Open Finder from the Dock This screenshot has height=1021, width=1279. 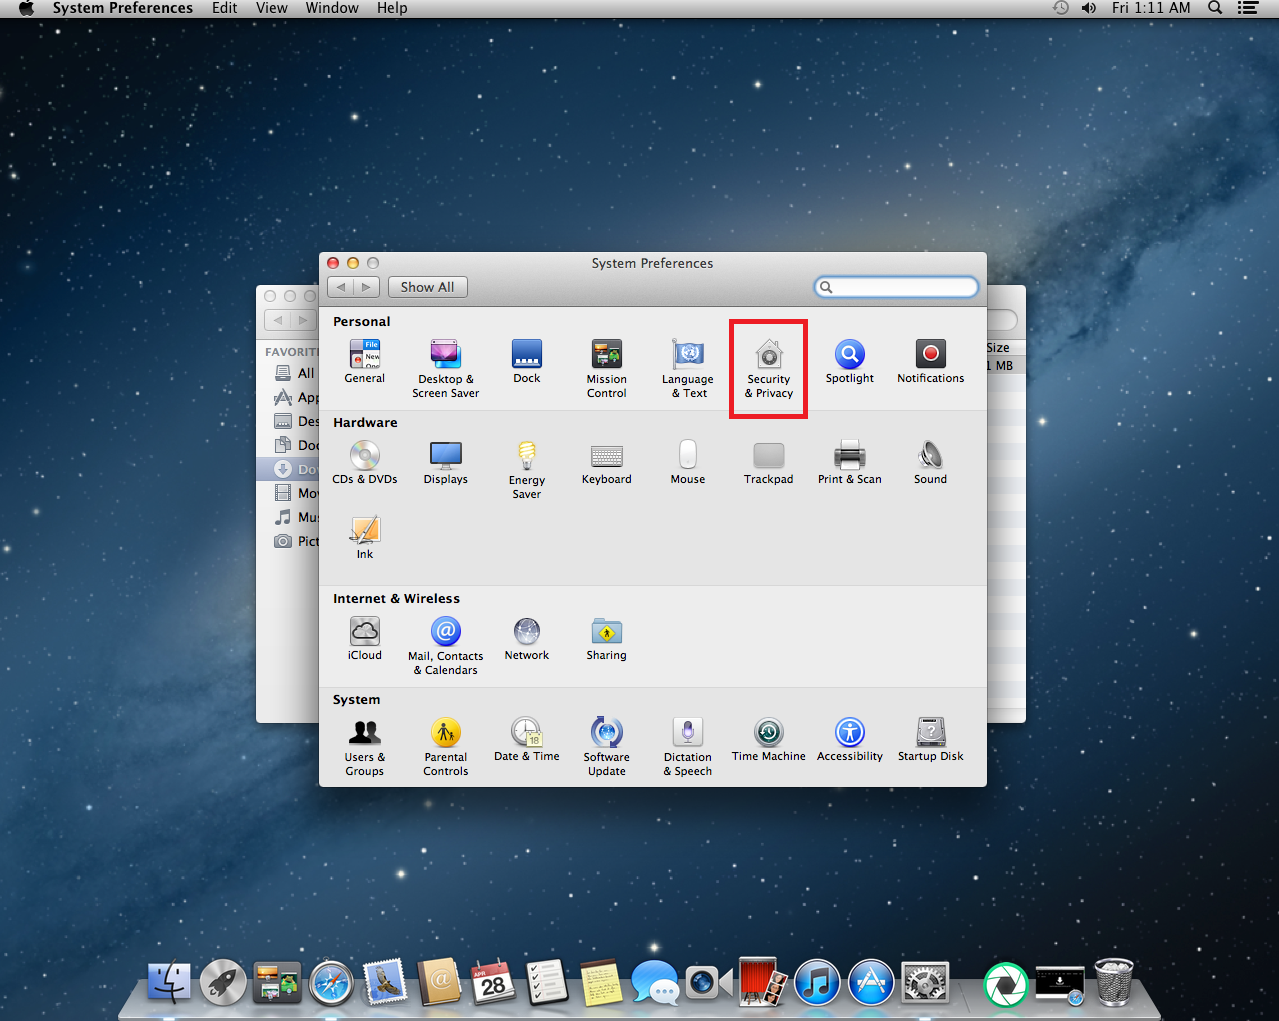coord(169,983)
